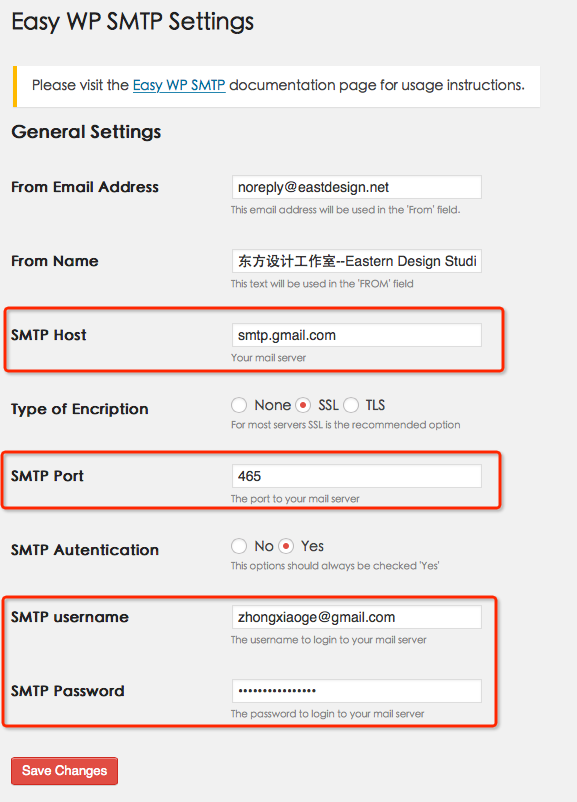This screenshot has width=577, height=802.
Task: Click the 'General Settings' heading text
Action: [x=86, y=132]
